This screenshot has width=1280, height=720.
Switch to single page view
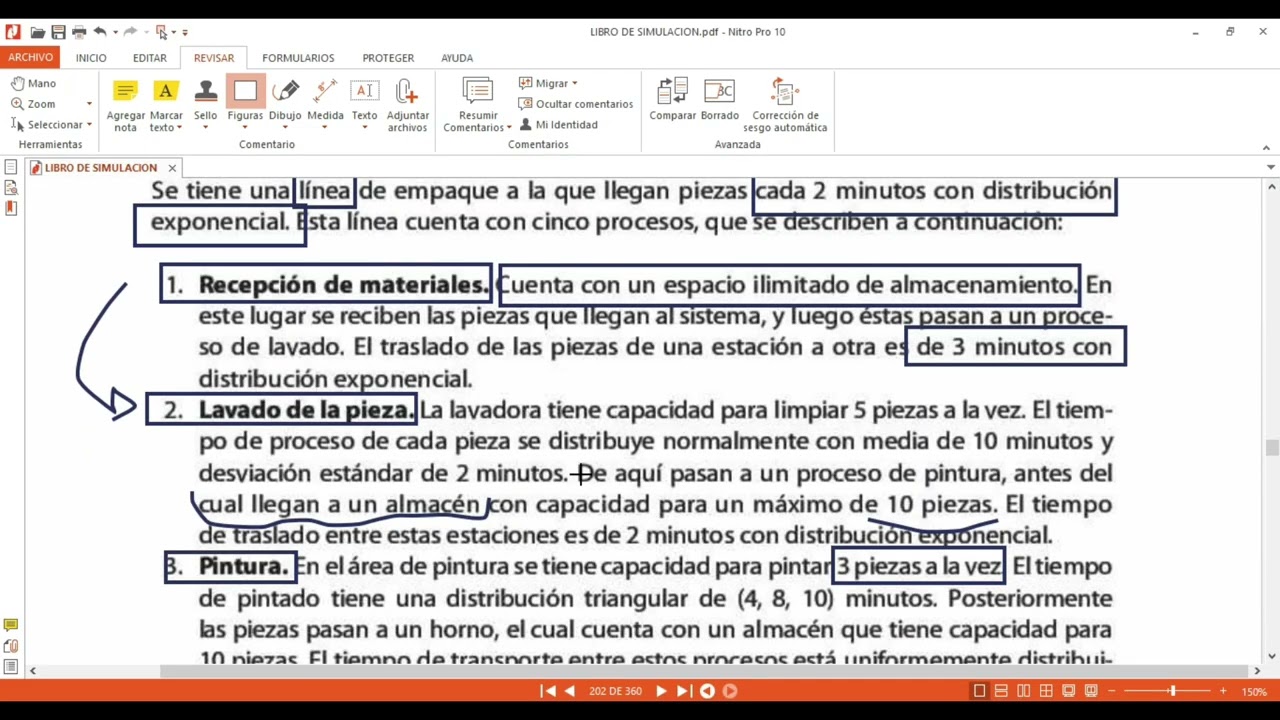(979, 691)
